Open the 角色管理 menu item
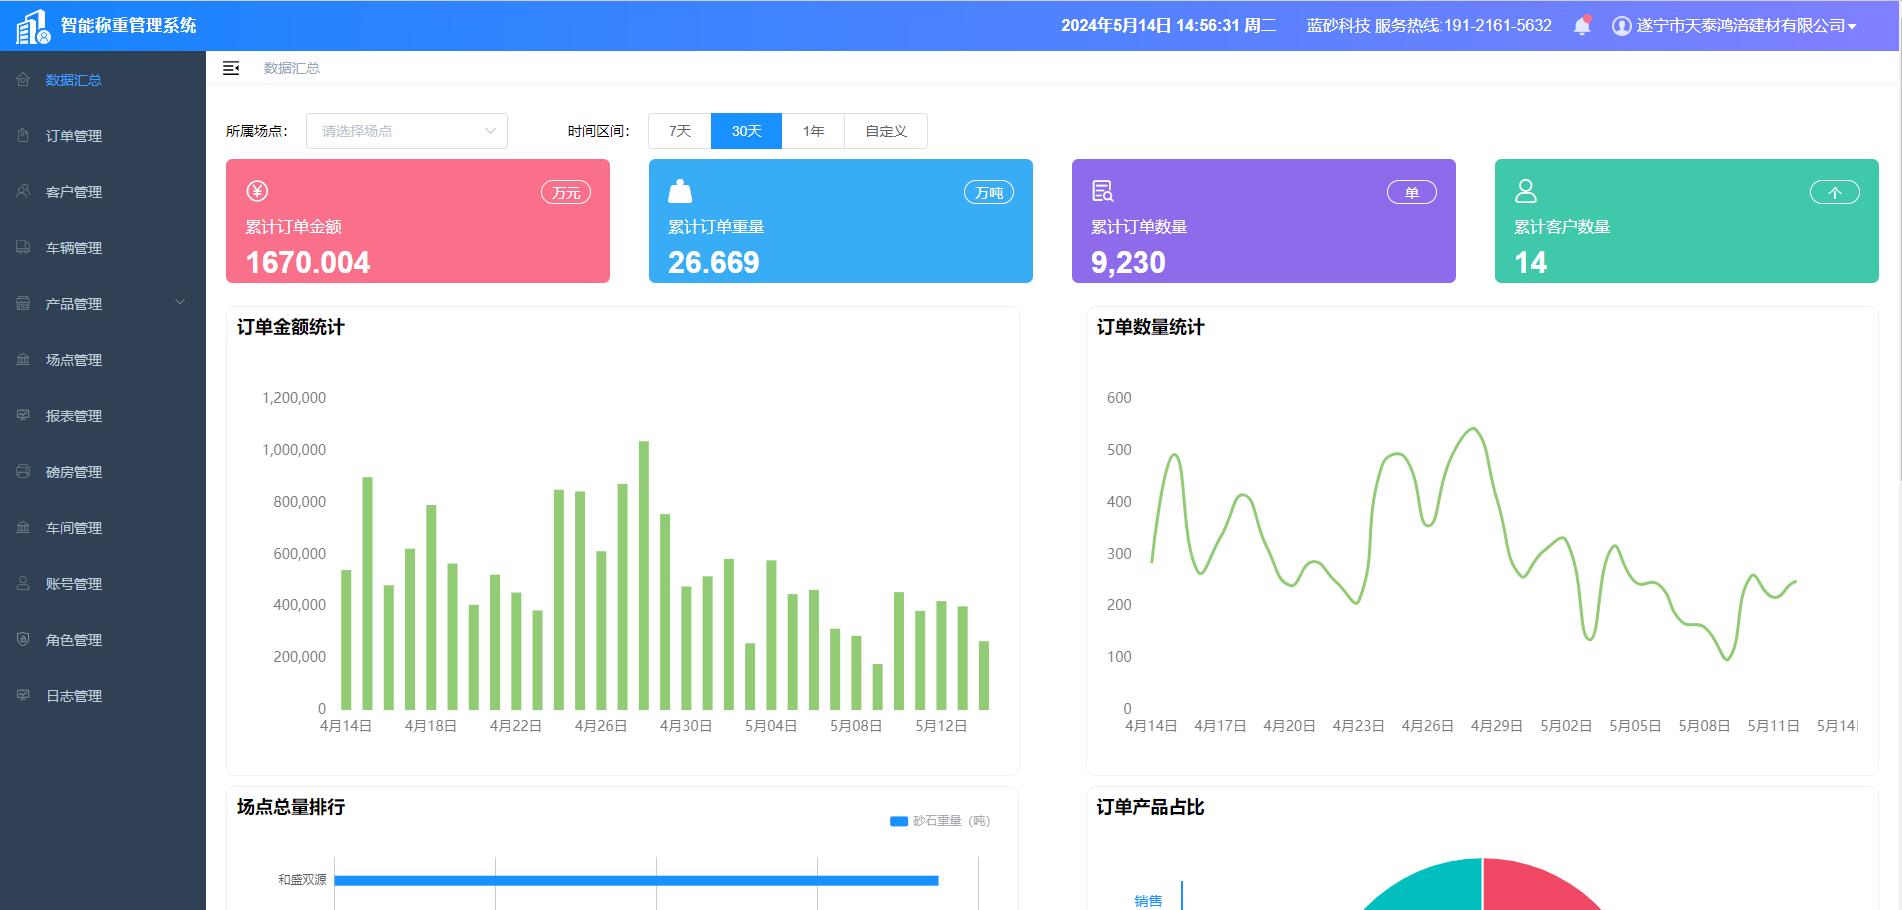This screenshot has width=1902, height=910. (103, 639)
